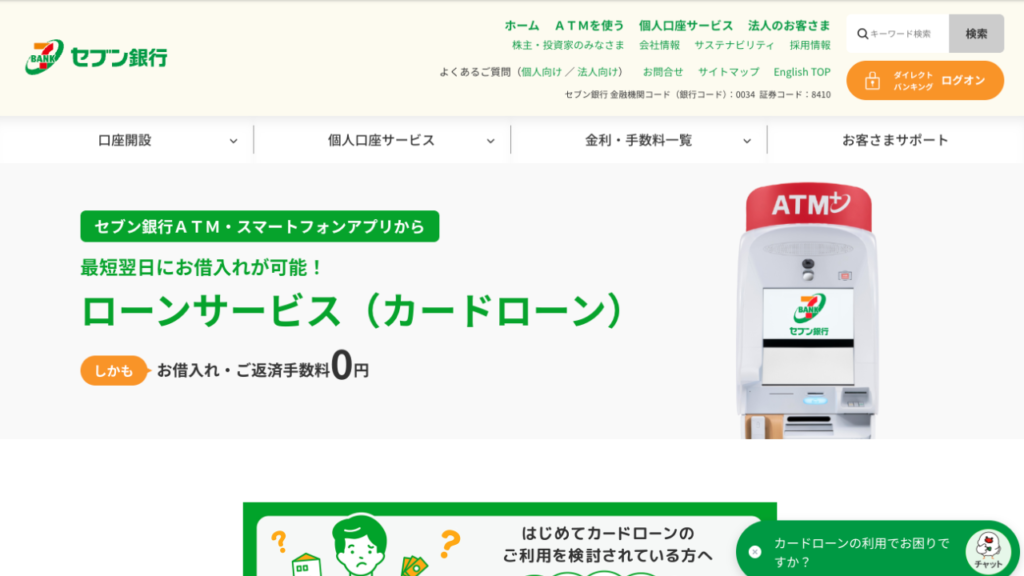Image resolution: width=1024 pixels, height=576 pixels.
Task: Open the ＡＴＭを使う link
Action: [589, 25]
